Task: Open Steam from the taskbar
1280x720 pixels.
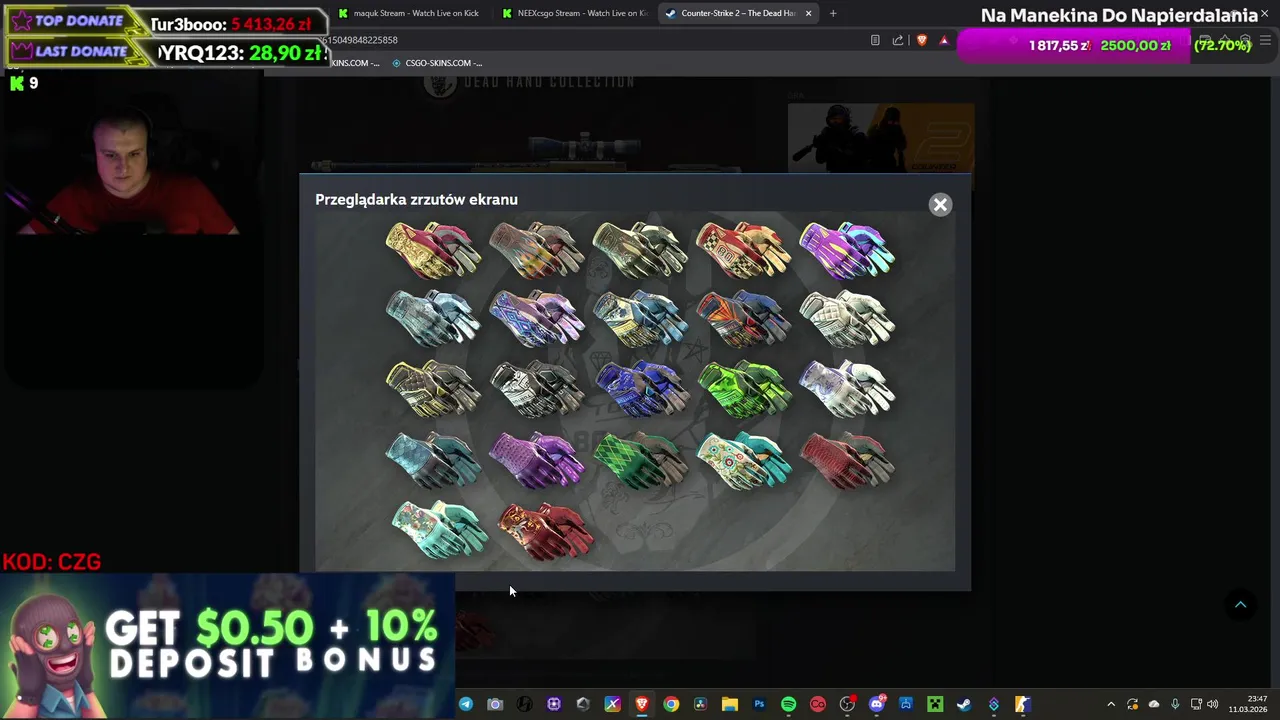Action: (x=964, y=705)
